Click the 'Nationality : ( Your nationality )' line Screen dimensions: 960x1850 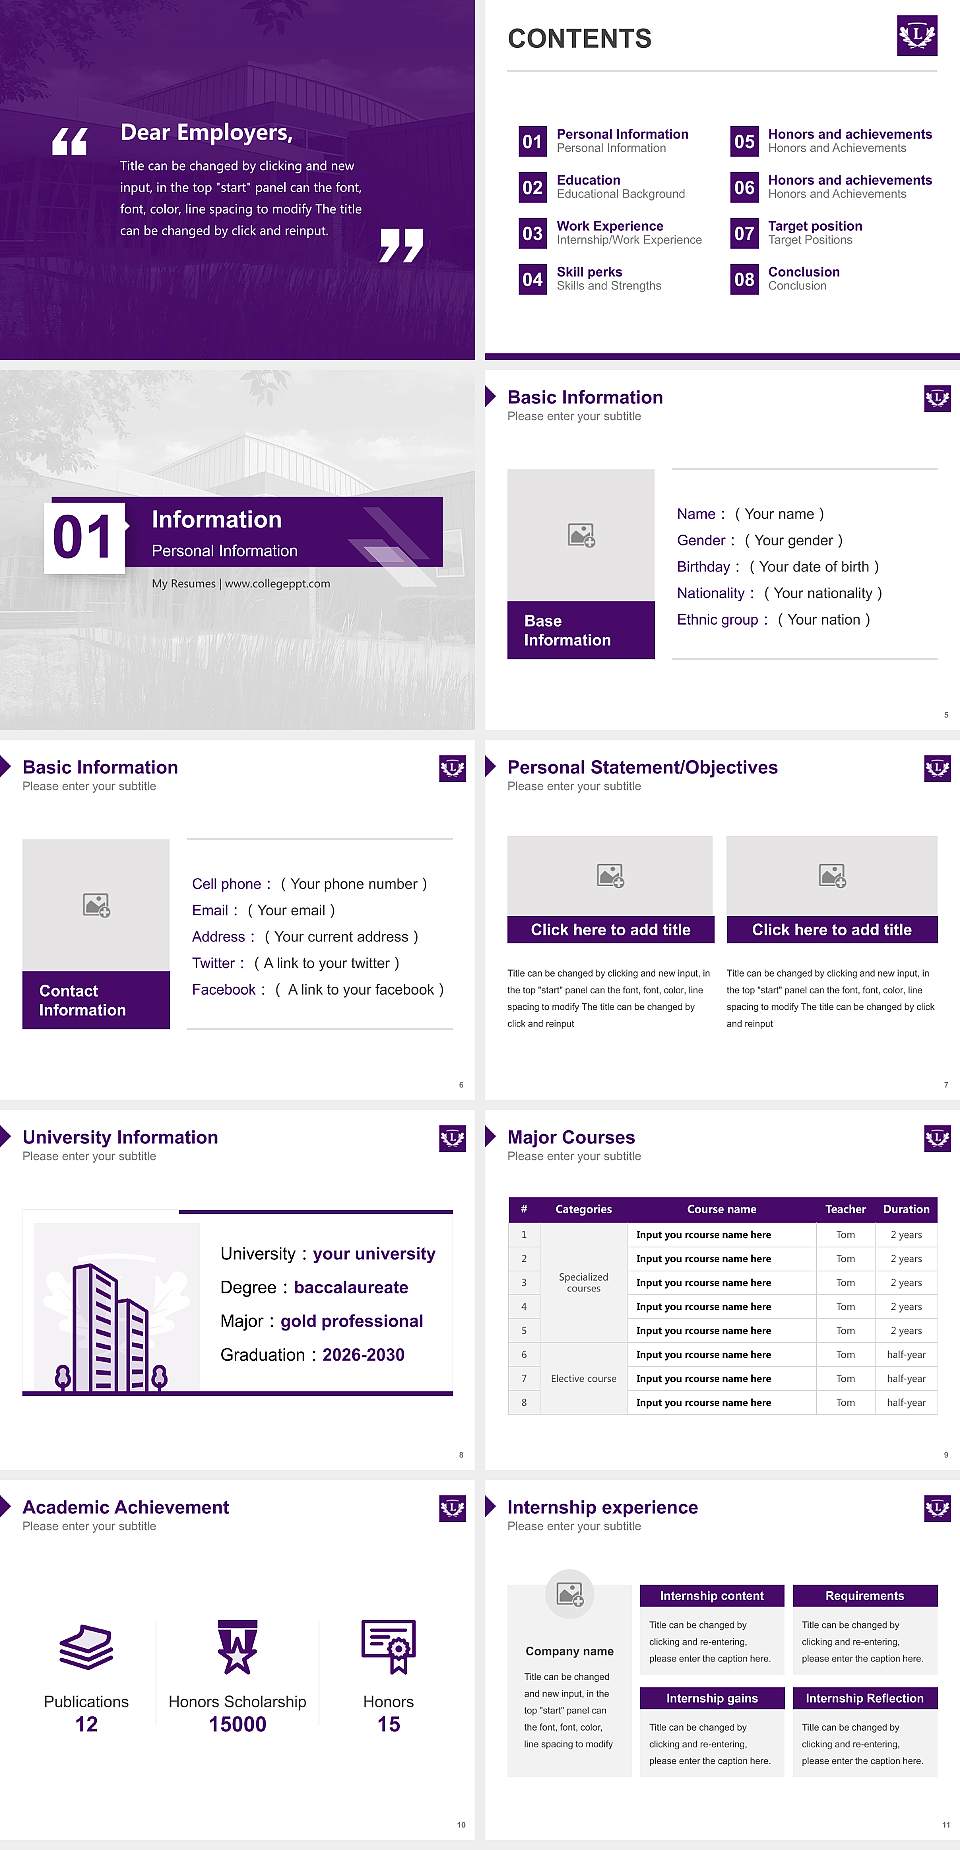pyautogui.click(x=779, y=593)
